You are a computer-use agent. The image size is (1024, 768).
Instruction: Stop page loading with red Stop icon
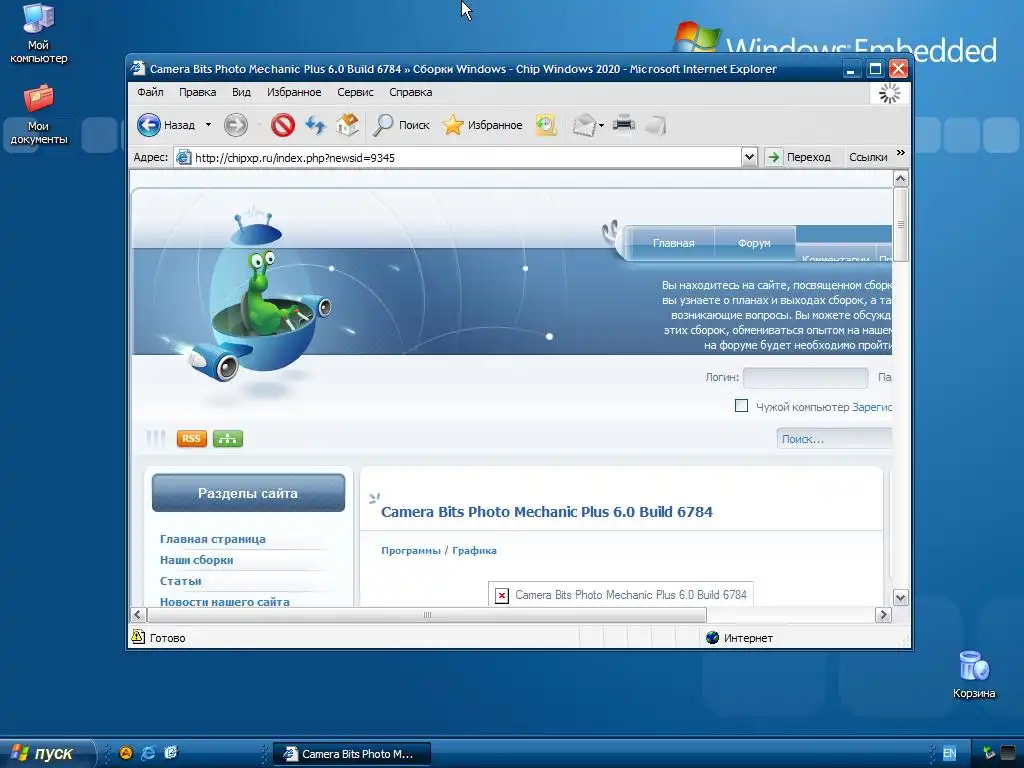(x=283, y=125)
